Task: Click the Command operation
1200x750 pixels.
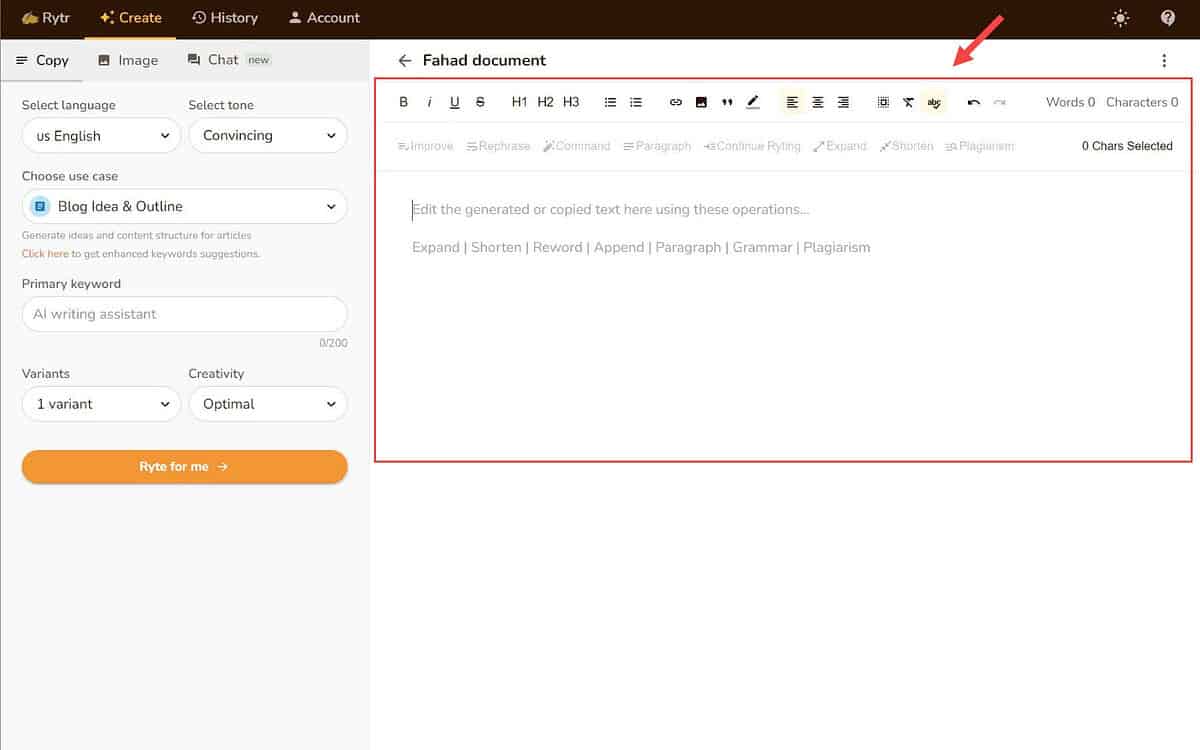Action: point(576,146)
